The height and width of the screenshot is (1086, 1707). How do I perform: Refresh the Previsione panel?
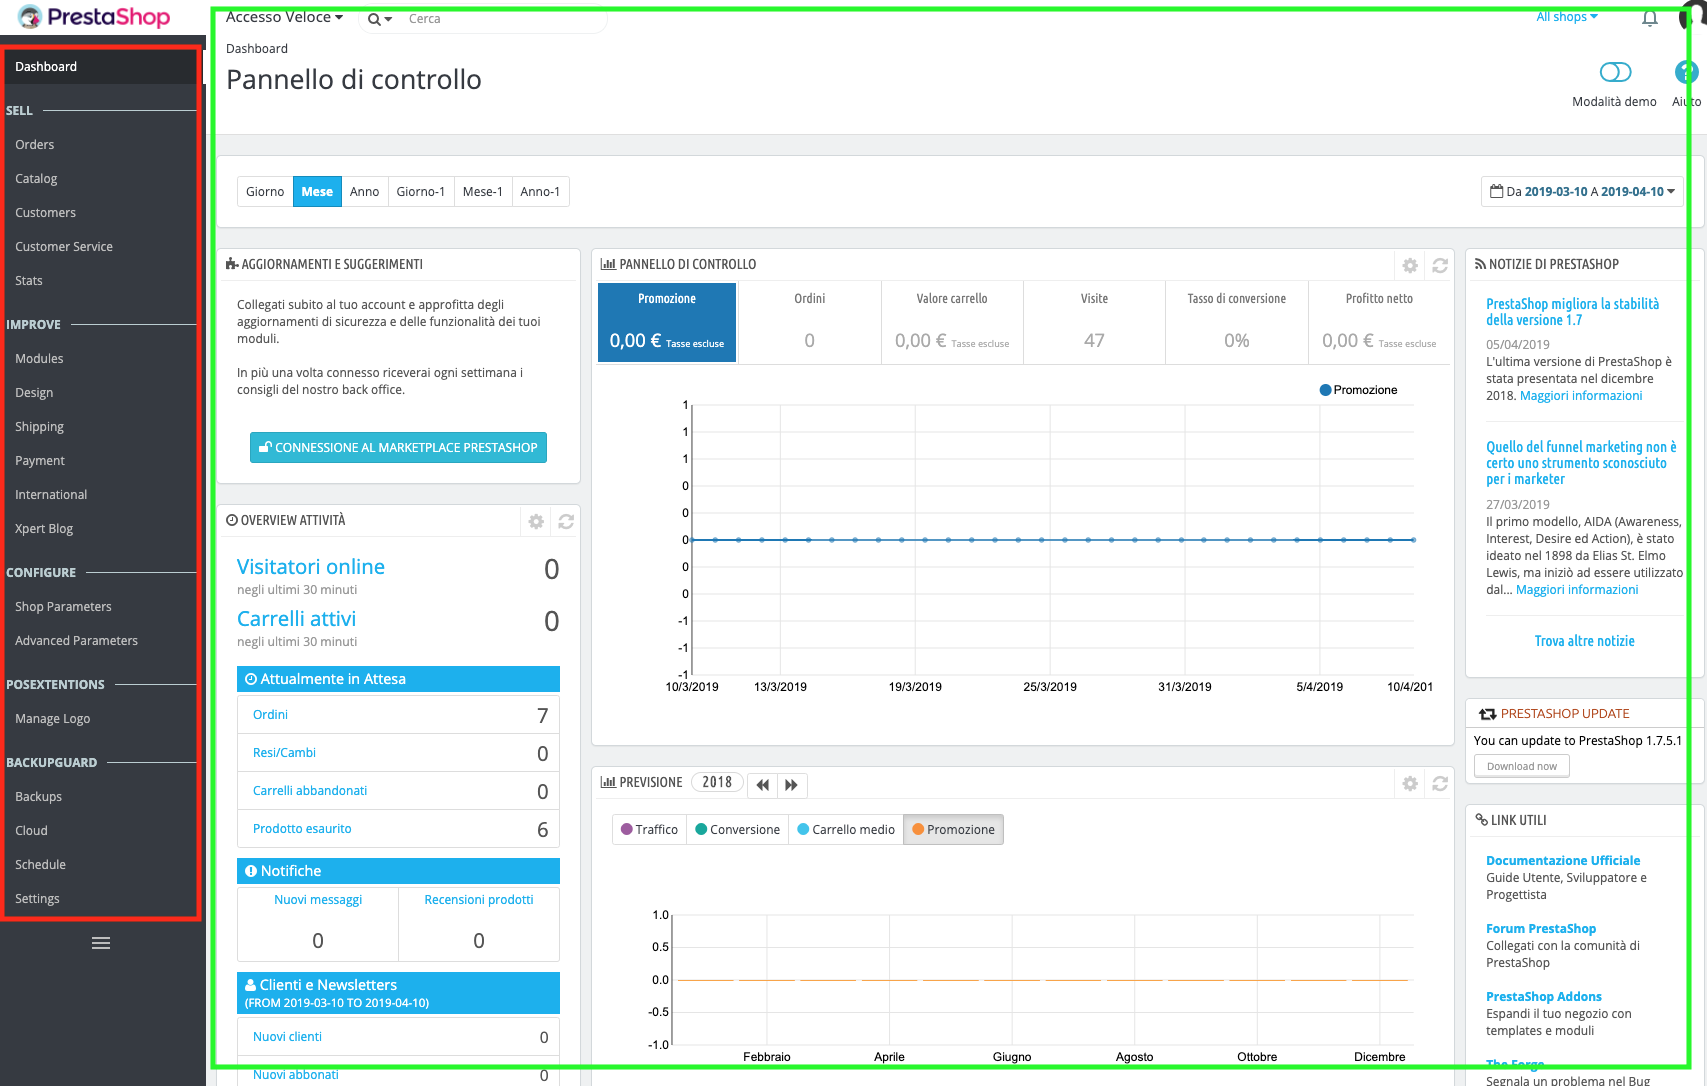tap(1440, 783)
